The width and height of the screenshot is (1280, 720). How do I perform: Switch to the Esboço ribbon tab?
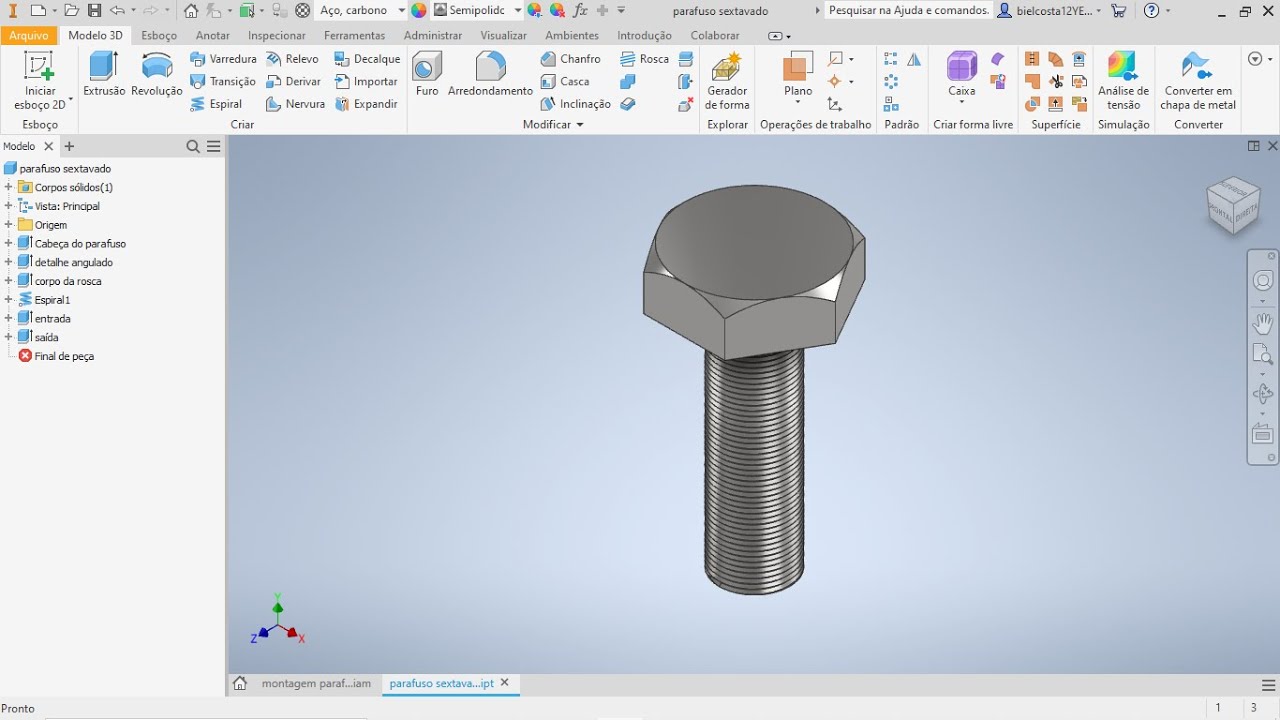tap(159, 35)
